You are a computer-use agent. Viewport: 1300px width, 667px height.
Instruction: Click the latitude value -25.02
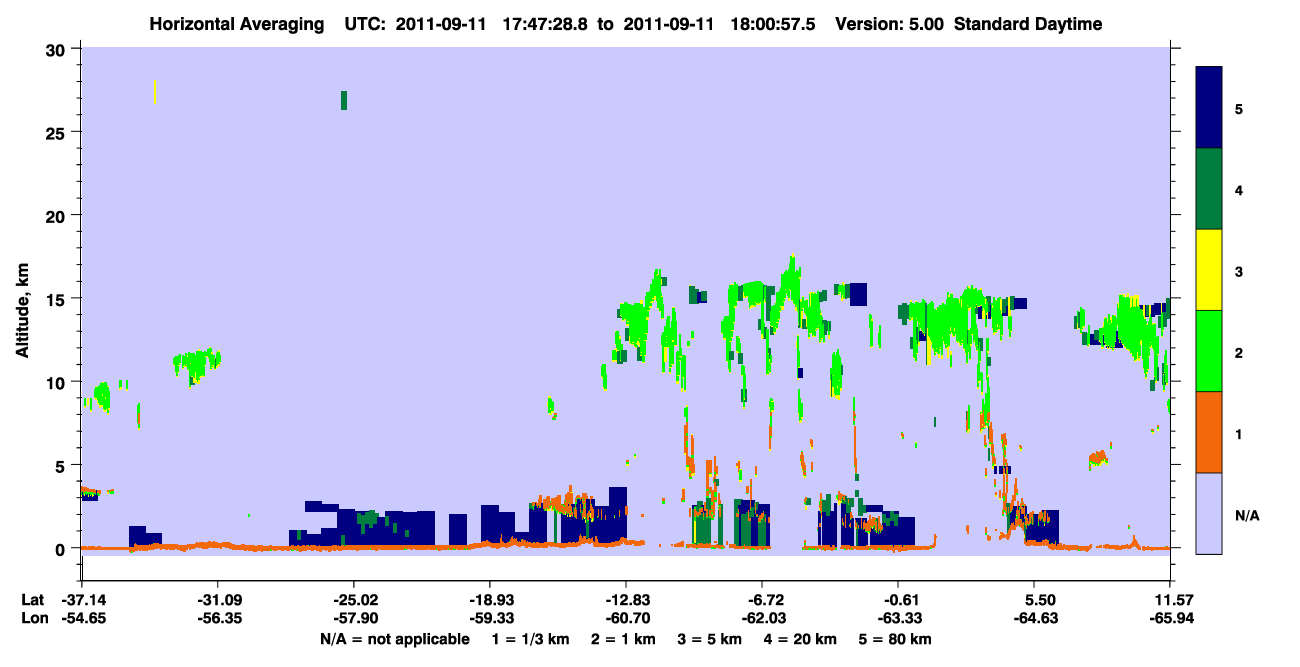tap(353, 599)
